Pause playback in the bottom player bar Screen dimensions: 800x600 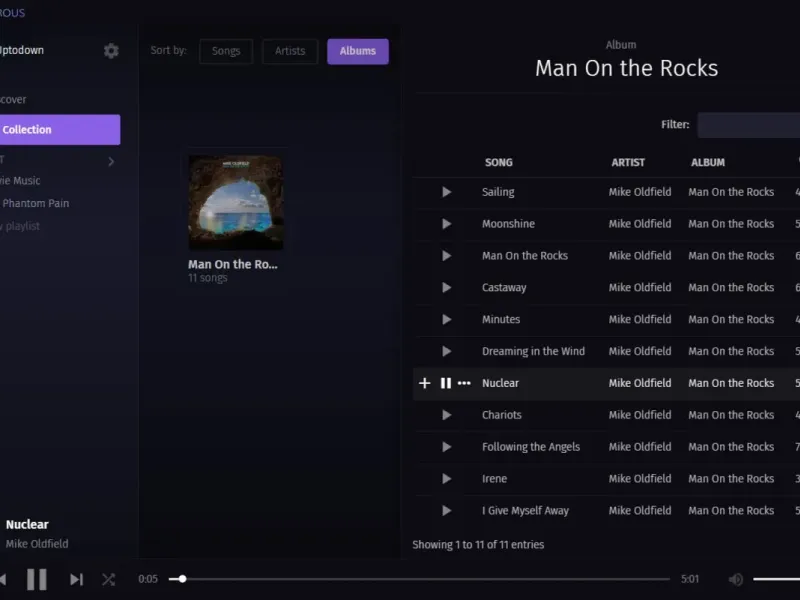click(x=37, y=579)
